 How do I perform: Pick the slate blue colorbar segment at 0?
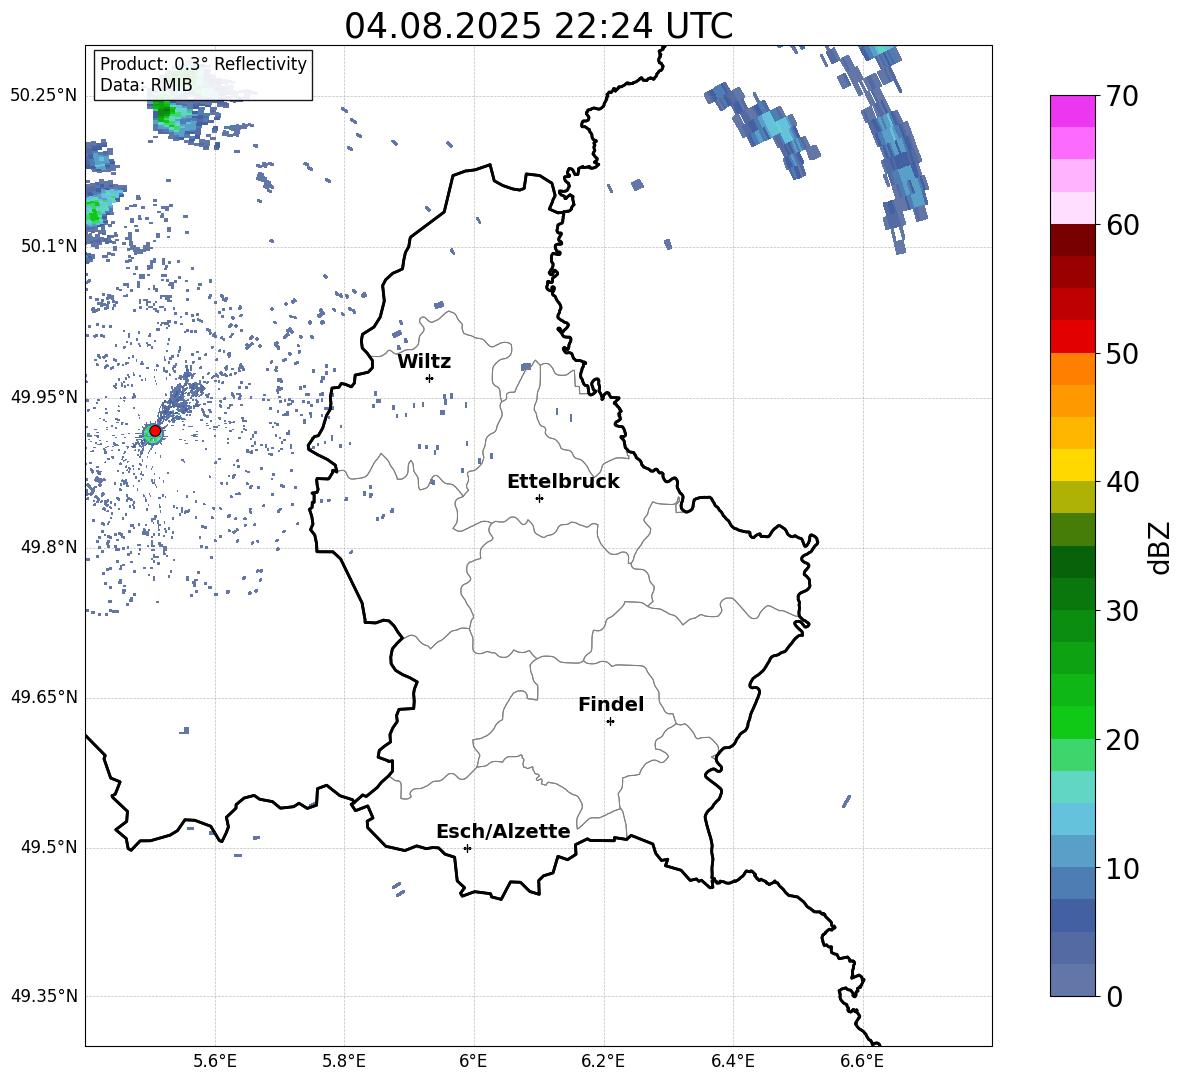pyautogui.click(x=1073, y=980)
